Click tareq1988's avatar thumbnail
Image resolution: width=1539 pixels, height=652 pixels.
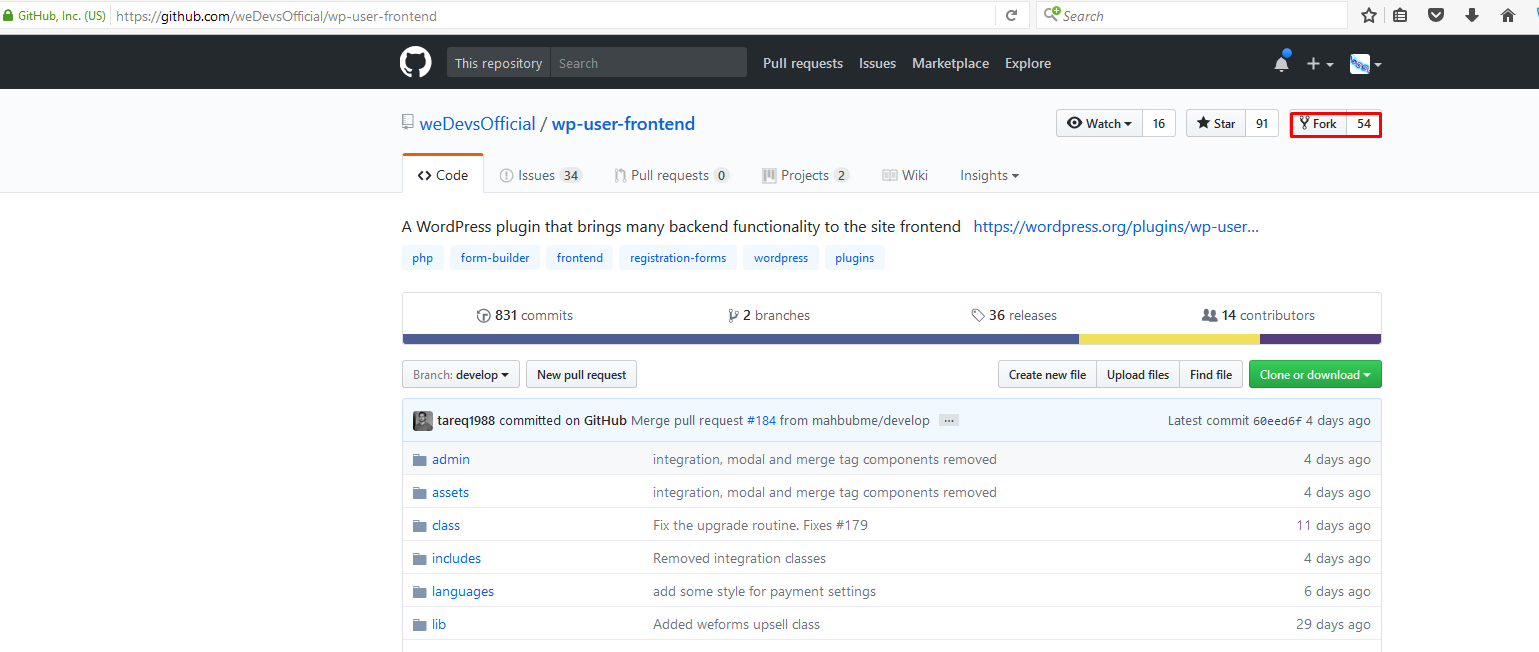click(423, 421)
